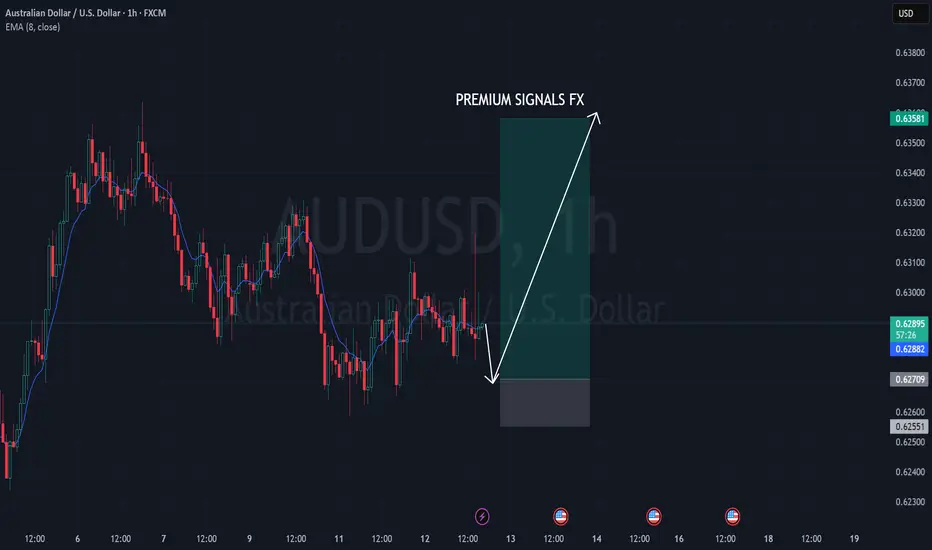Select the white upward arrow drawing
932x550 pixels.
[x=547, y=245]
